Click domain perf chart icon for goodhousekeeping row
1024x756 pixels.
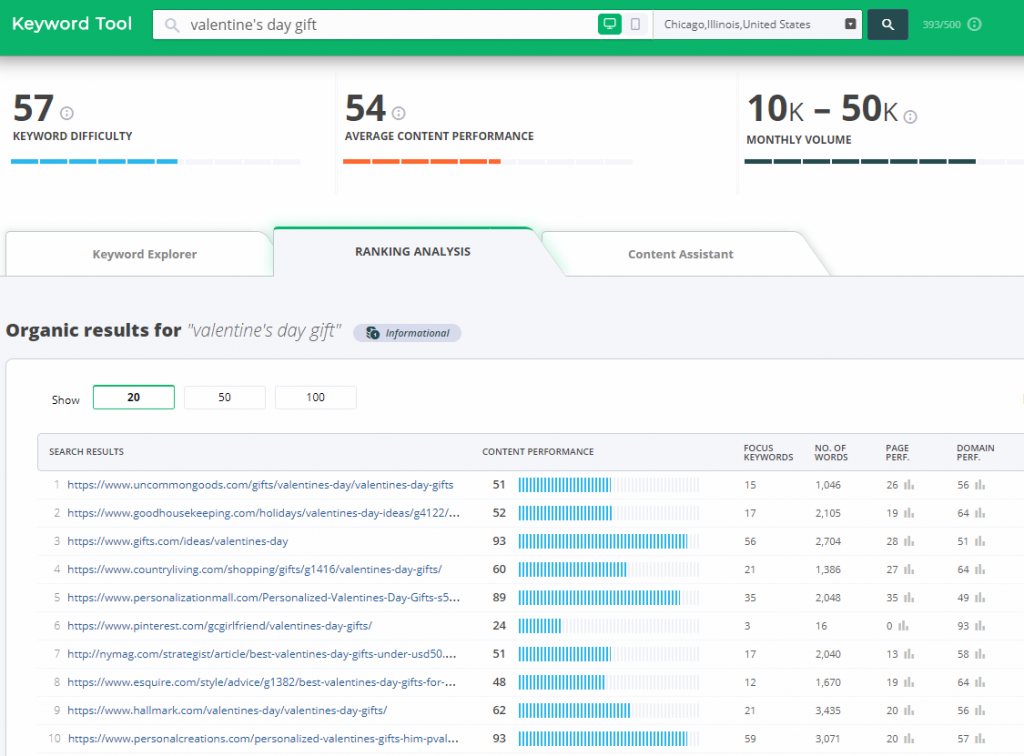click(x=980, y=513)
